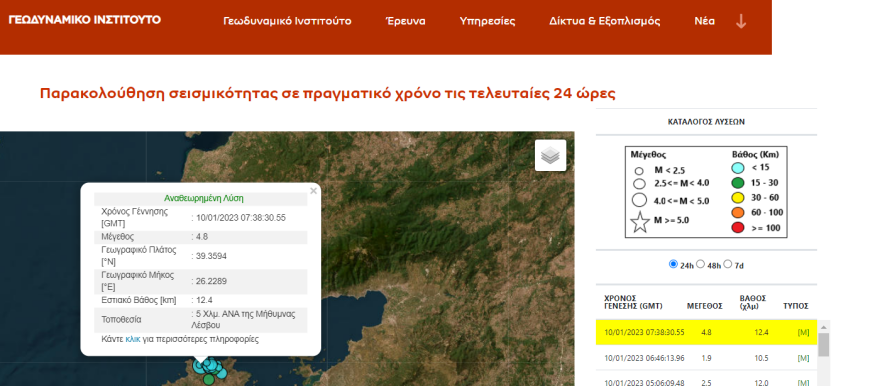Open [M] type link of 1.9 event
Viewport: 880px width, 386px height.
click(803, 358)
